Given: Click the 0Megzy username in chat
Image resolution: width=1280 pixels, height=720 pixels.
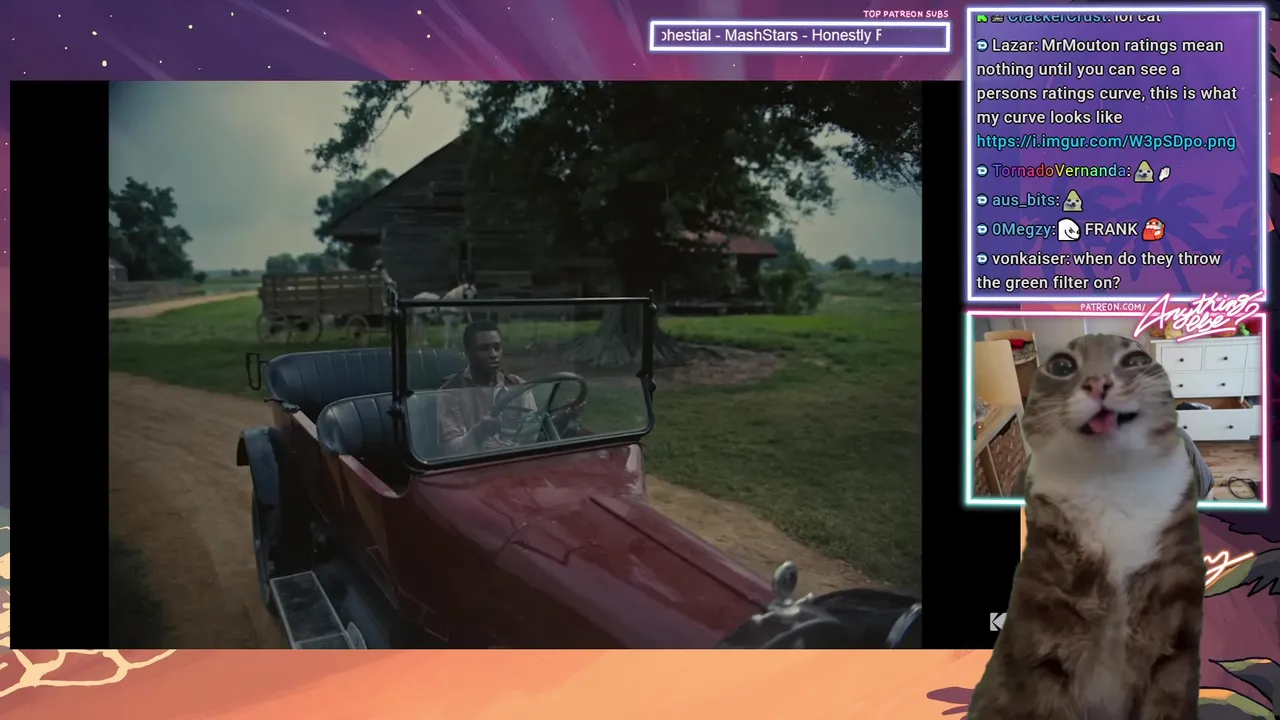Looking at the screenshot, I should (1022, 229).
